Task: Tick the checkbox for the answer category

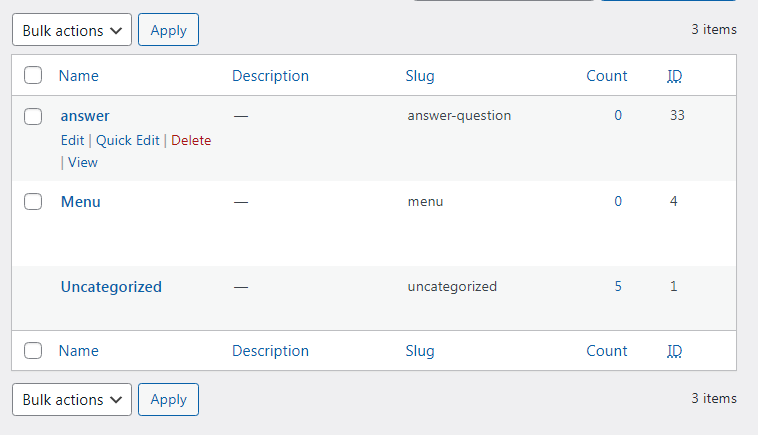Action: pos(33,116)
